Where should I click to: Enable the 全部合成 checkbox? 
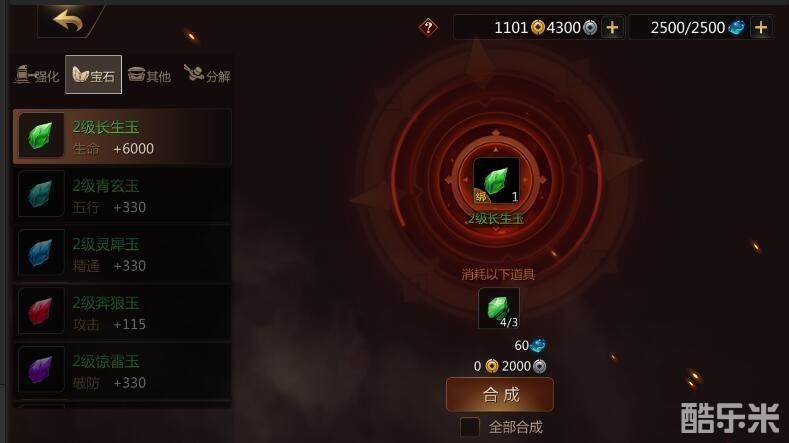coord(469,427)
